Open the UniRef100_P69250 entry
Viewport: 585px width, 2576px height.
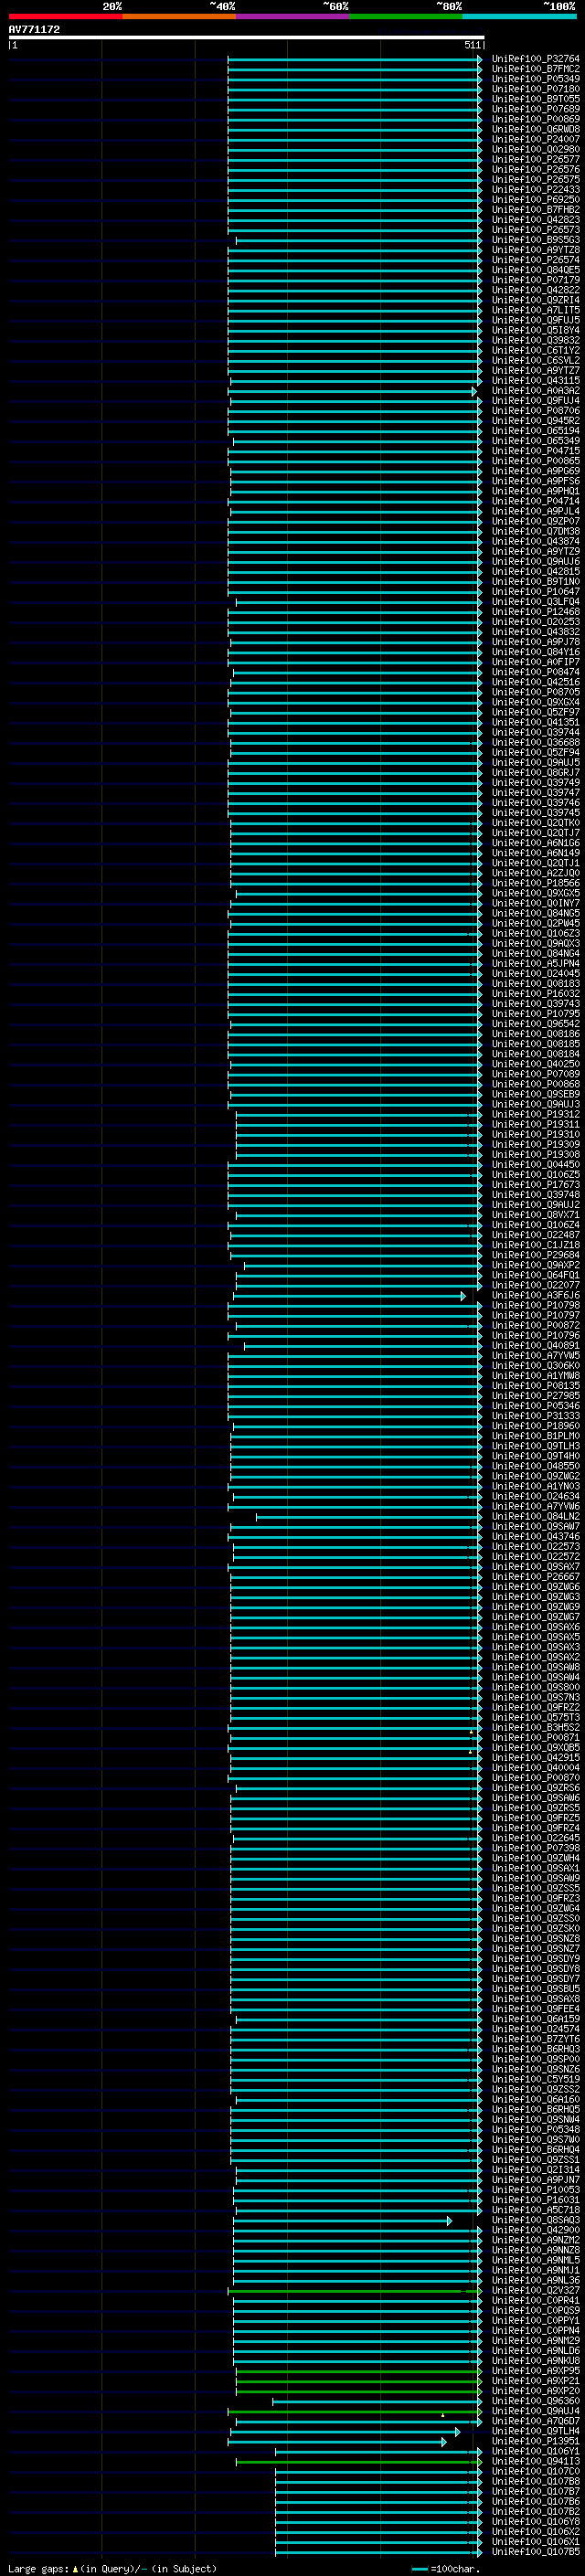point(536,200)
